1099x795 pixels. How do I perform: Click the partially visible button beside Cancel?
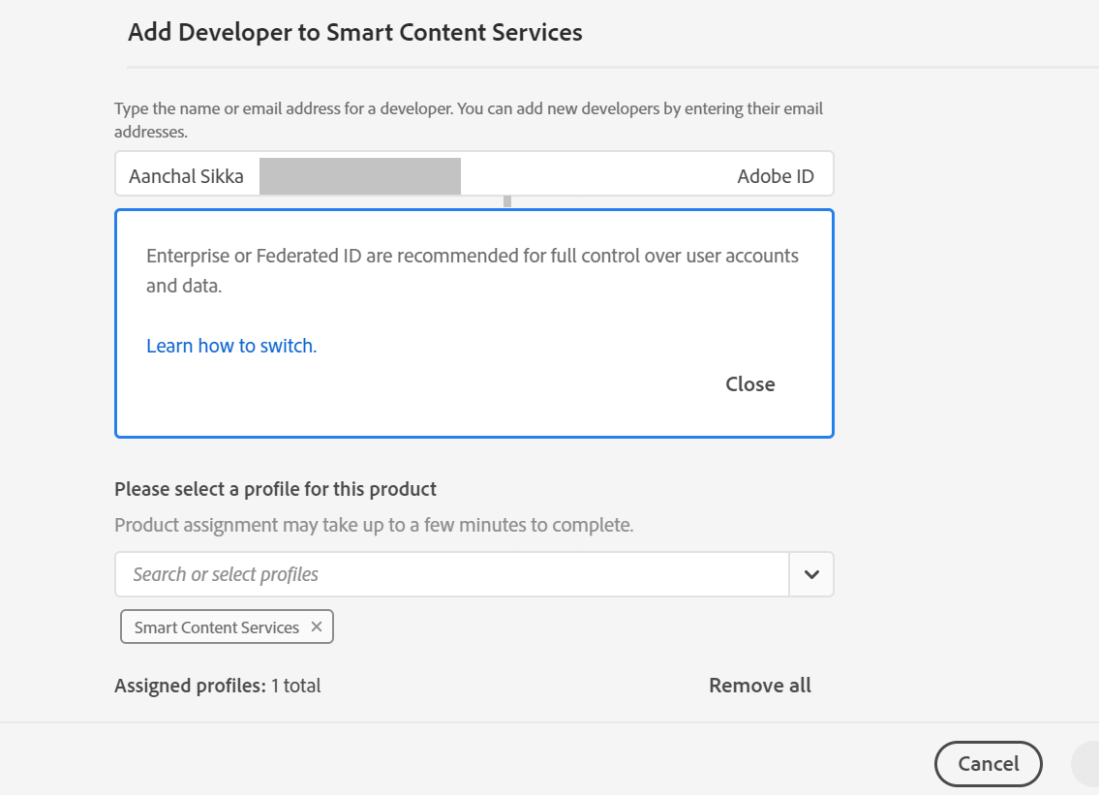(x=1085, y=764)
